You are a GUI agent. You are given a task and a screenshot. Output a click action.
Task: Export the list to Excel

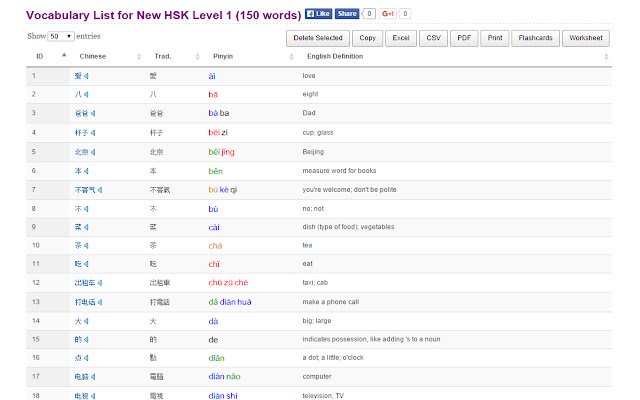coord(401,38)
